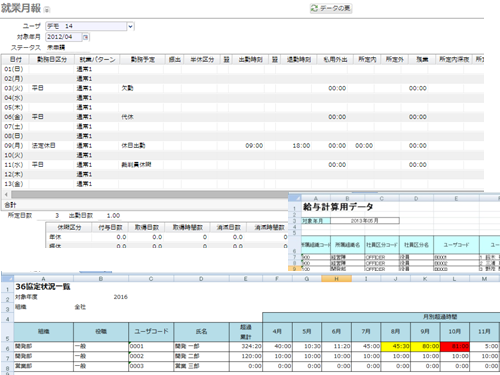Screen dimensions: 500x375
Task: Click column D header in the payroll sheet
Action: [x=416, y=199]
